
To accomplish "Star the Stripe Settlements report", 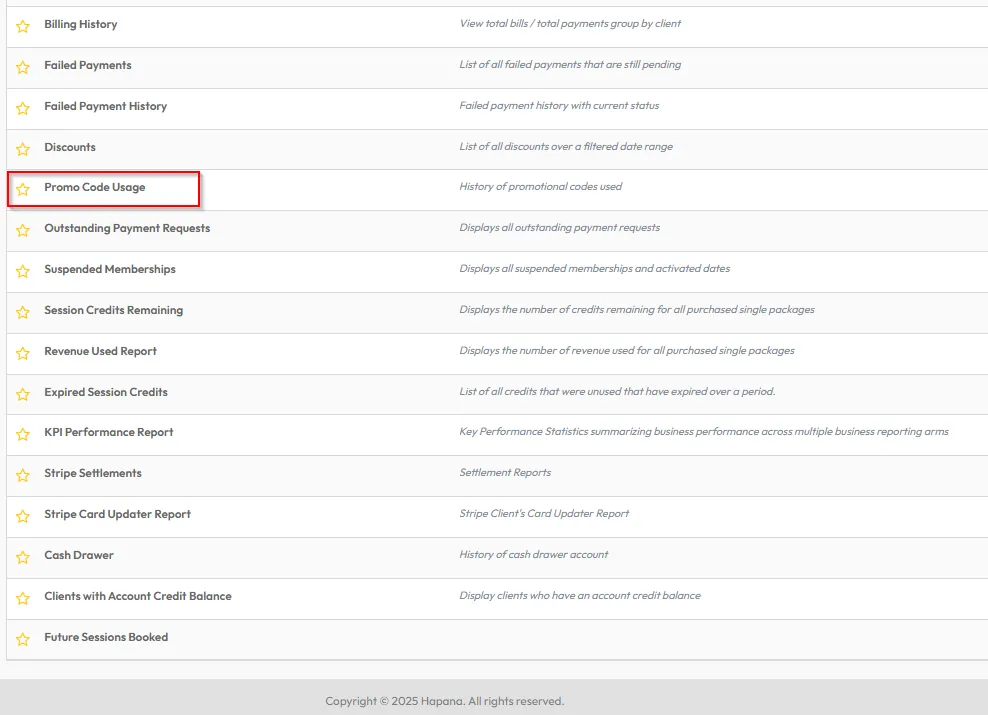I will pos(23,475).
